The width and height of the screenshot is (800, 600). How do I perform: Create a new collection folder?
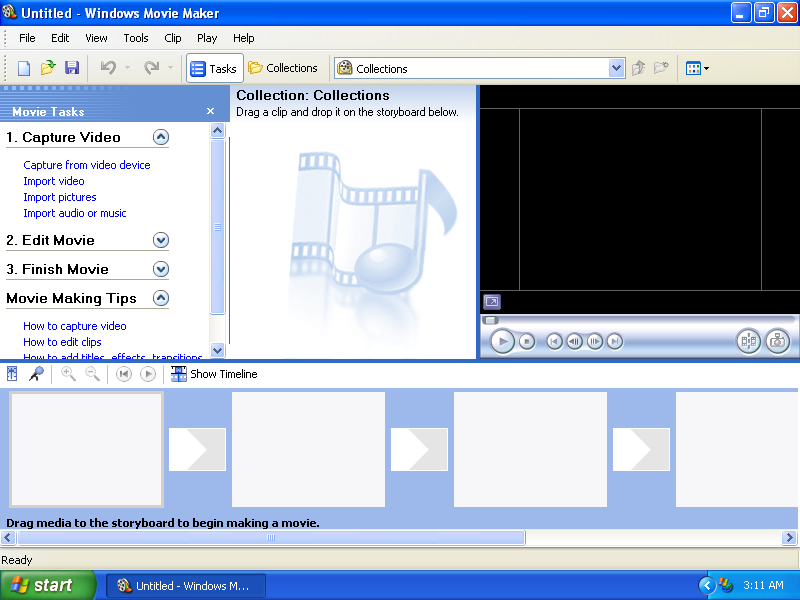pyautogui.click(x=661, y=68)
